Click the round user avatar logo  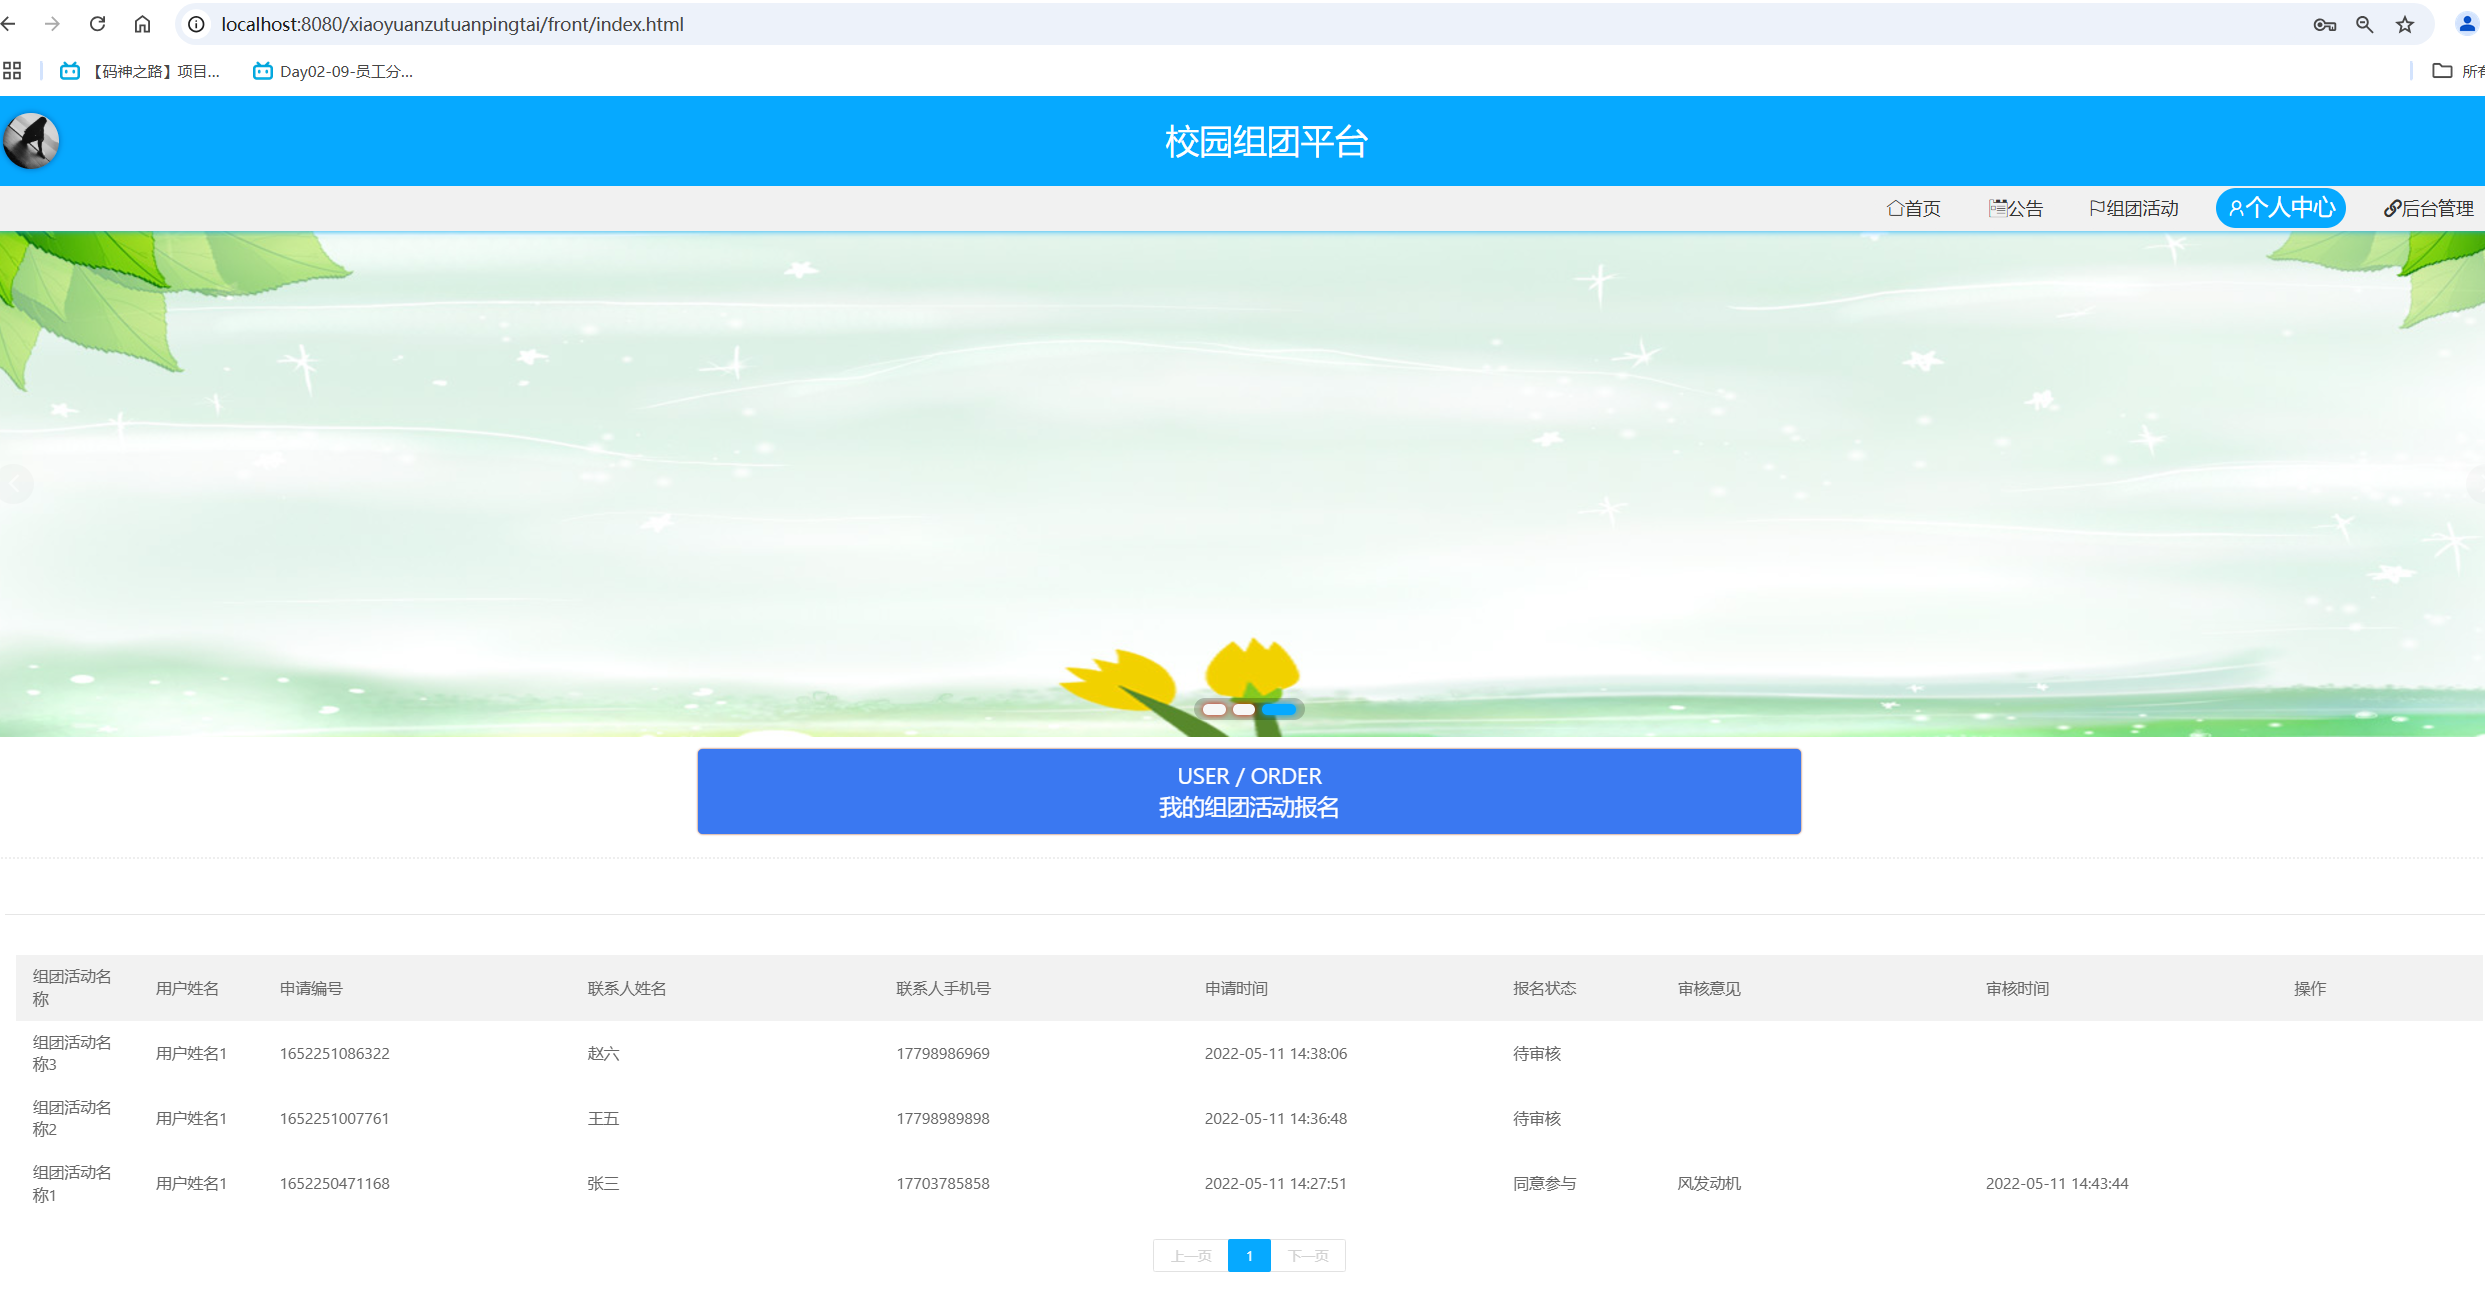pyautogui.click(x=31, y=141)
